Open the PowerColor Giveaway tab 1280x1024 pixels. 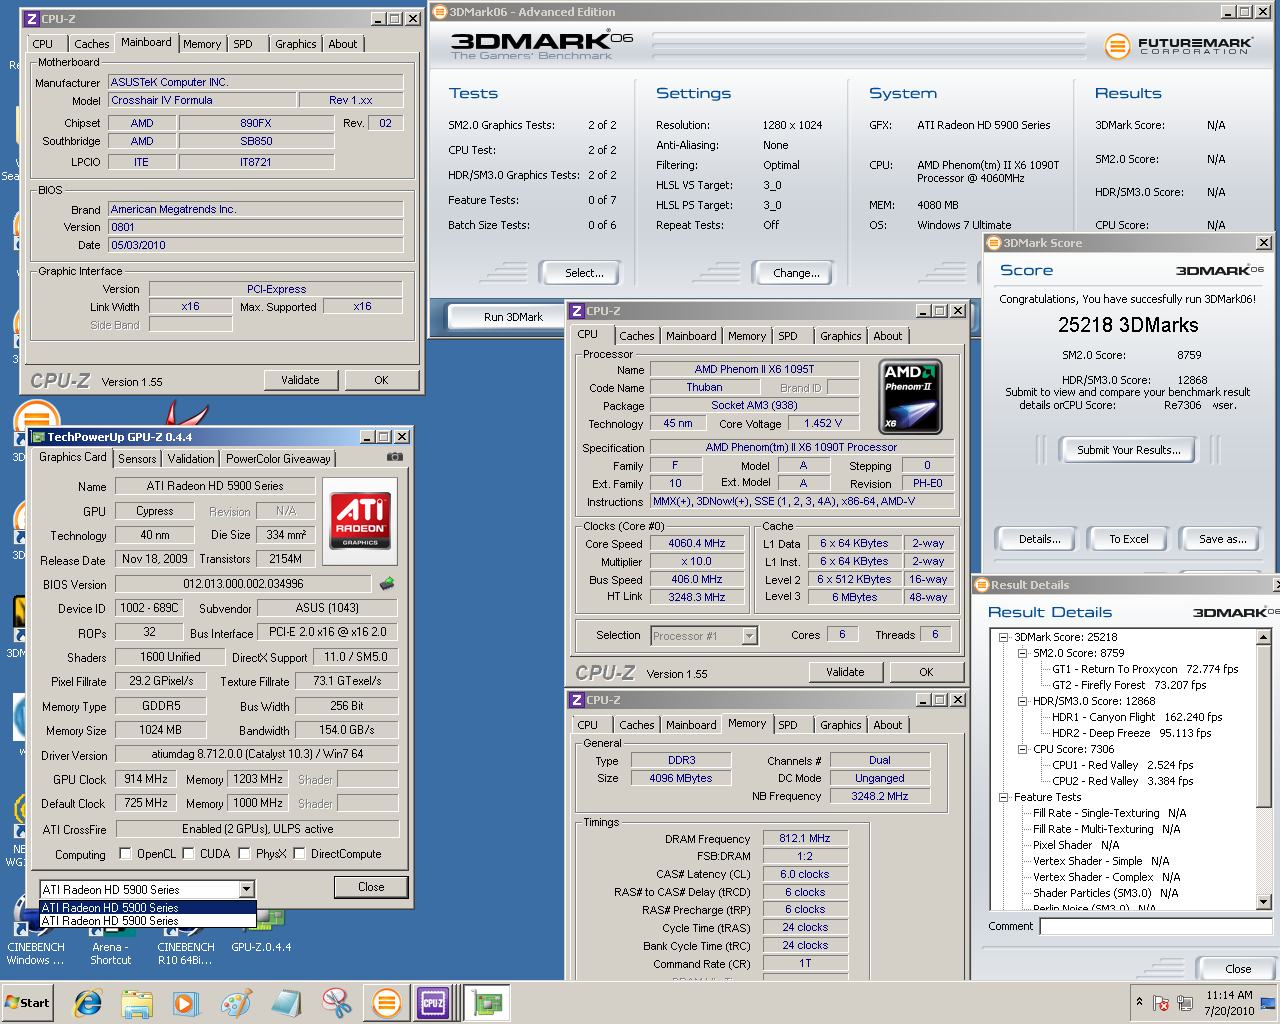(278, 459)
